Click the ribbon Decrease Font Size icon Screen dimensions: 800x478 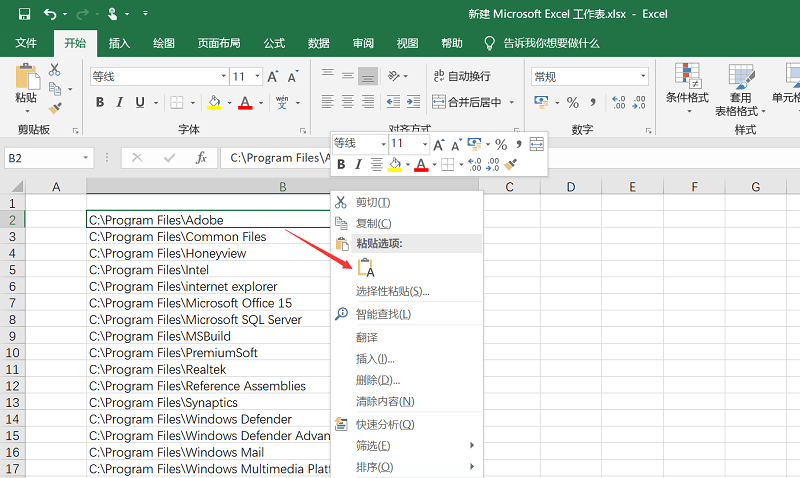tap(292, 77)
